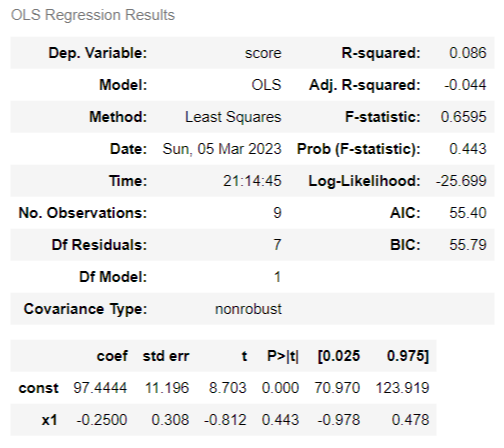Select the Df Residuals value 7

click(277, 245)
